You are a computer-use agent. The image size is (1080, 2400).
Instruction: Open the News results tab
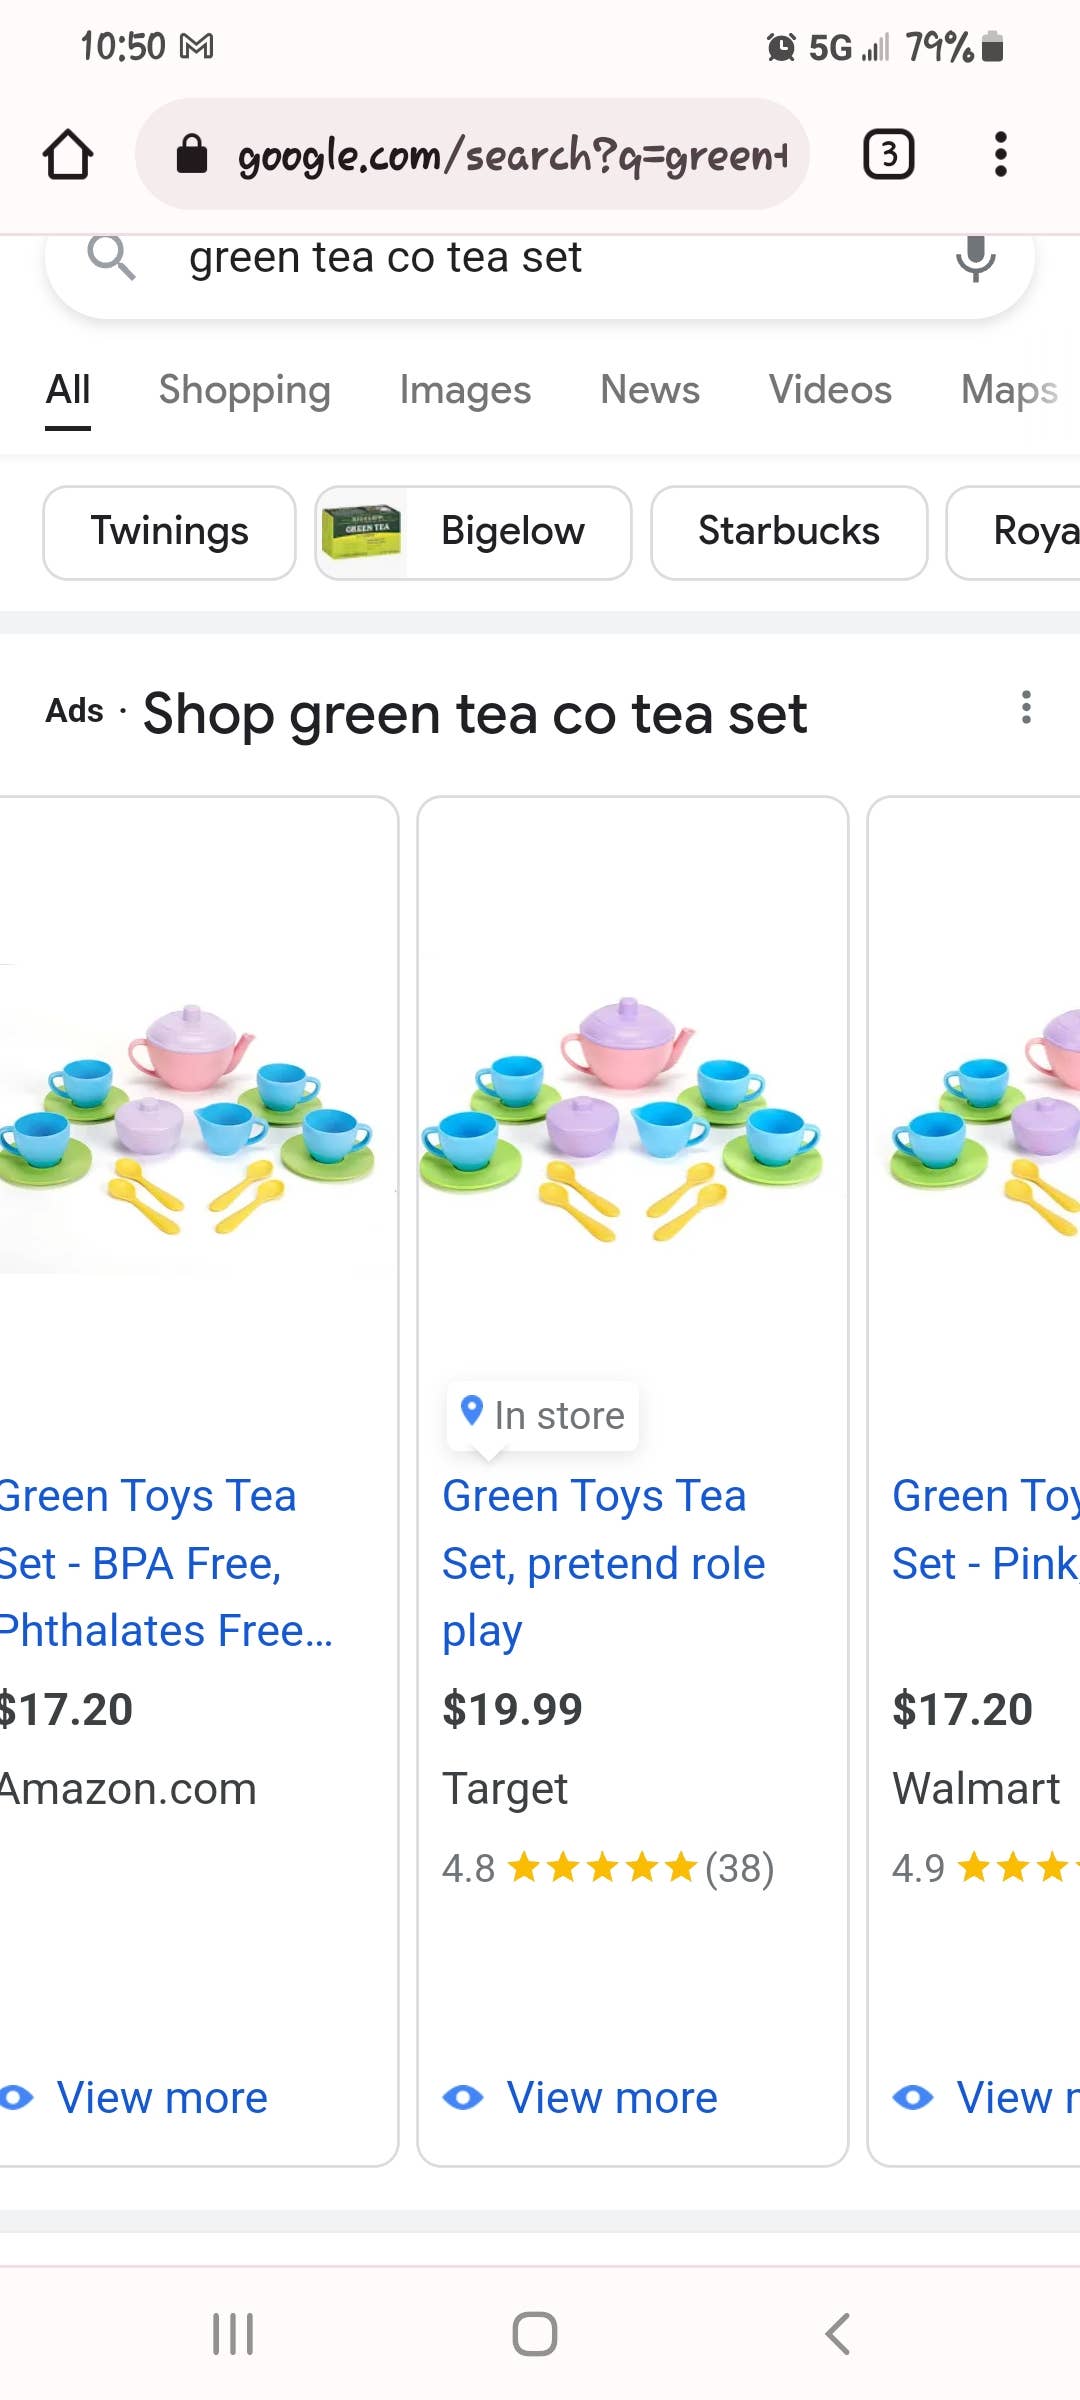(650, 390)
